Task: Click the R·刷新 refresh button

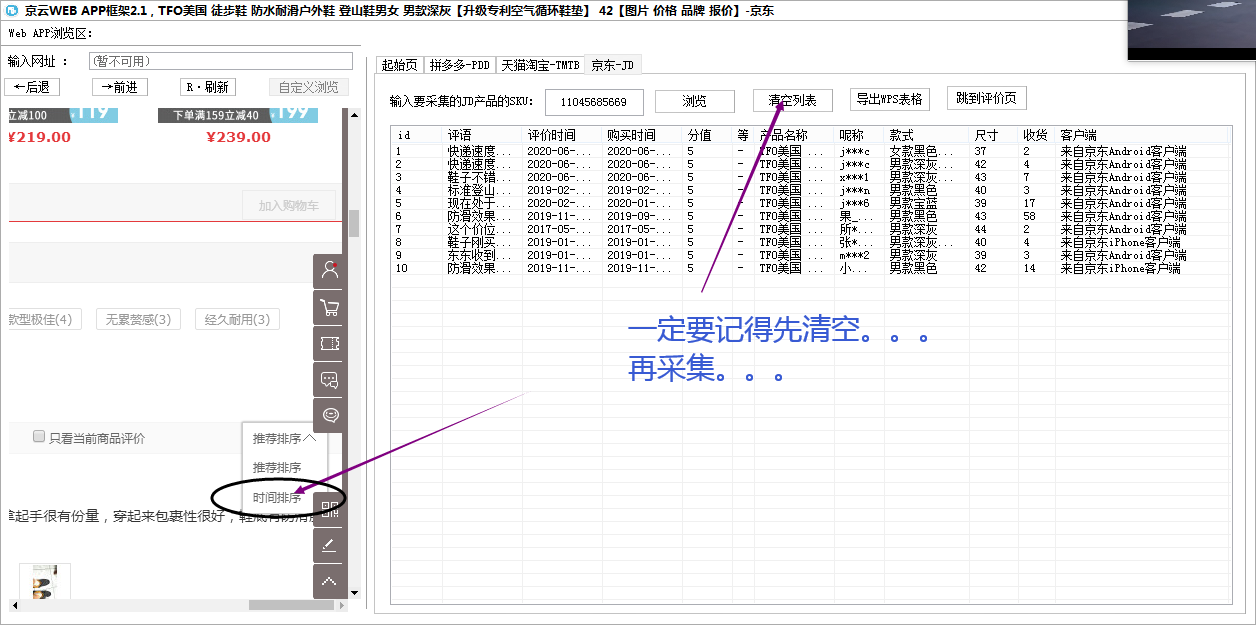Action: [209, 87]
